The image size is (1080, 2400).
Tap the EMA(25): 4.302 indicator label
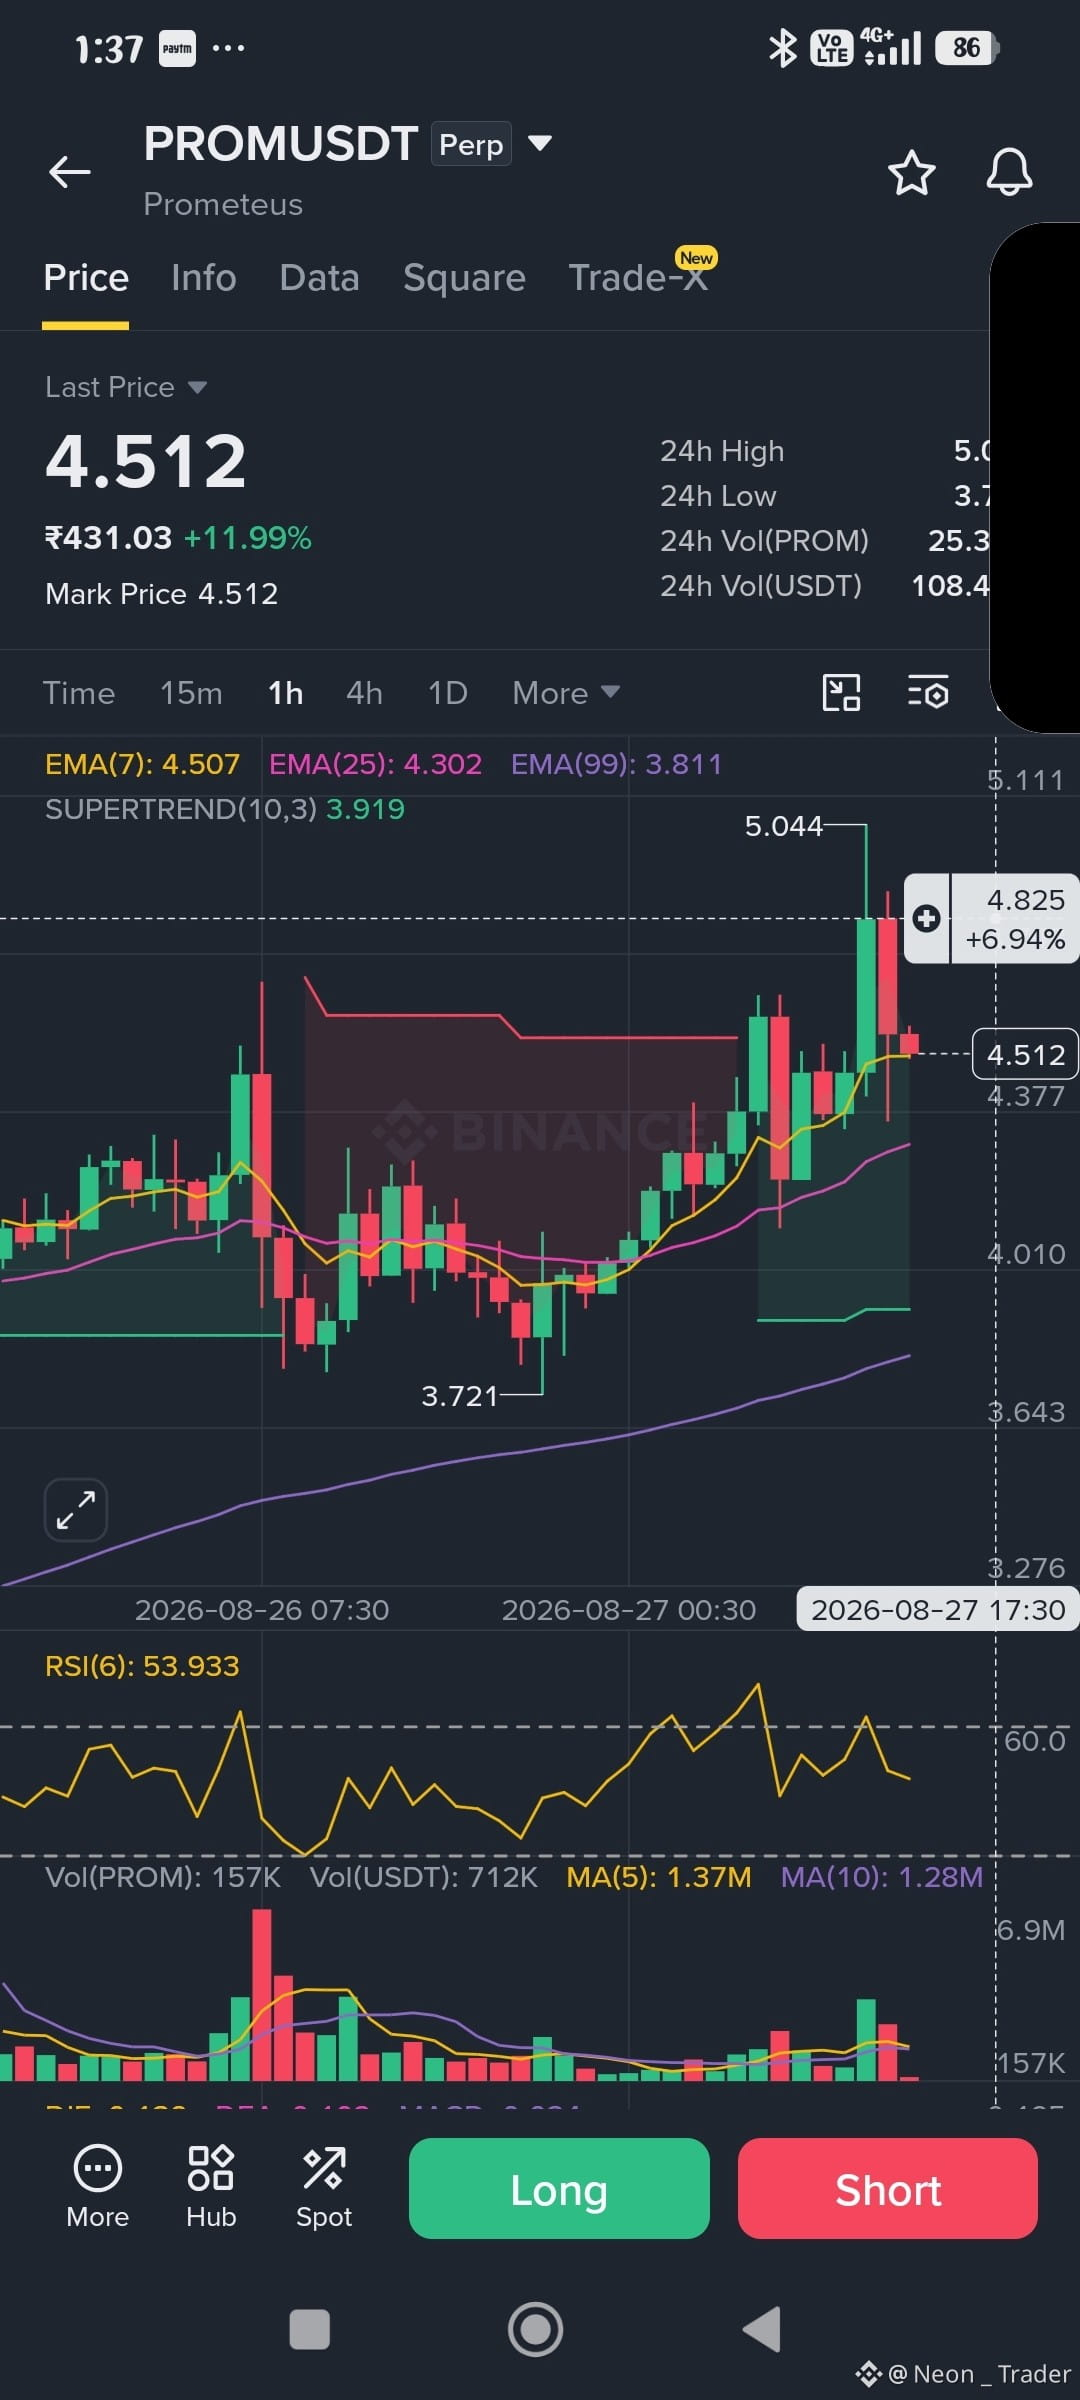pyautogui.click(x=376, y=764)
